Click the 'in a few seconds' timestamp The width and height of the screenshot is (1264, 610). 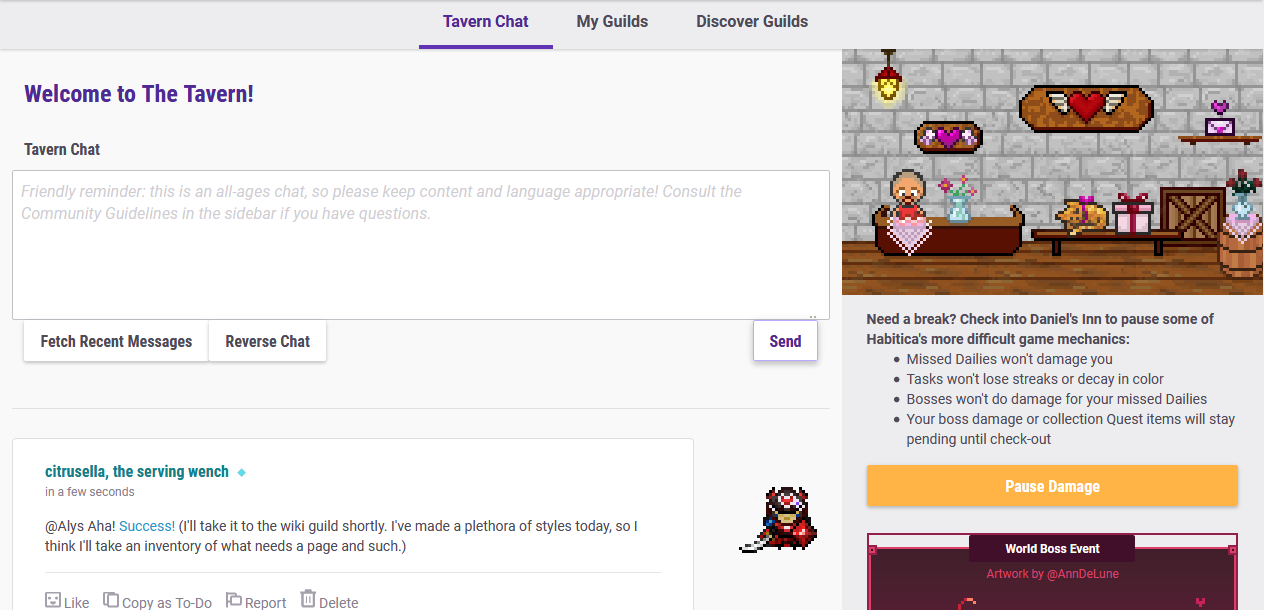coord(90,492)
